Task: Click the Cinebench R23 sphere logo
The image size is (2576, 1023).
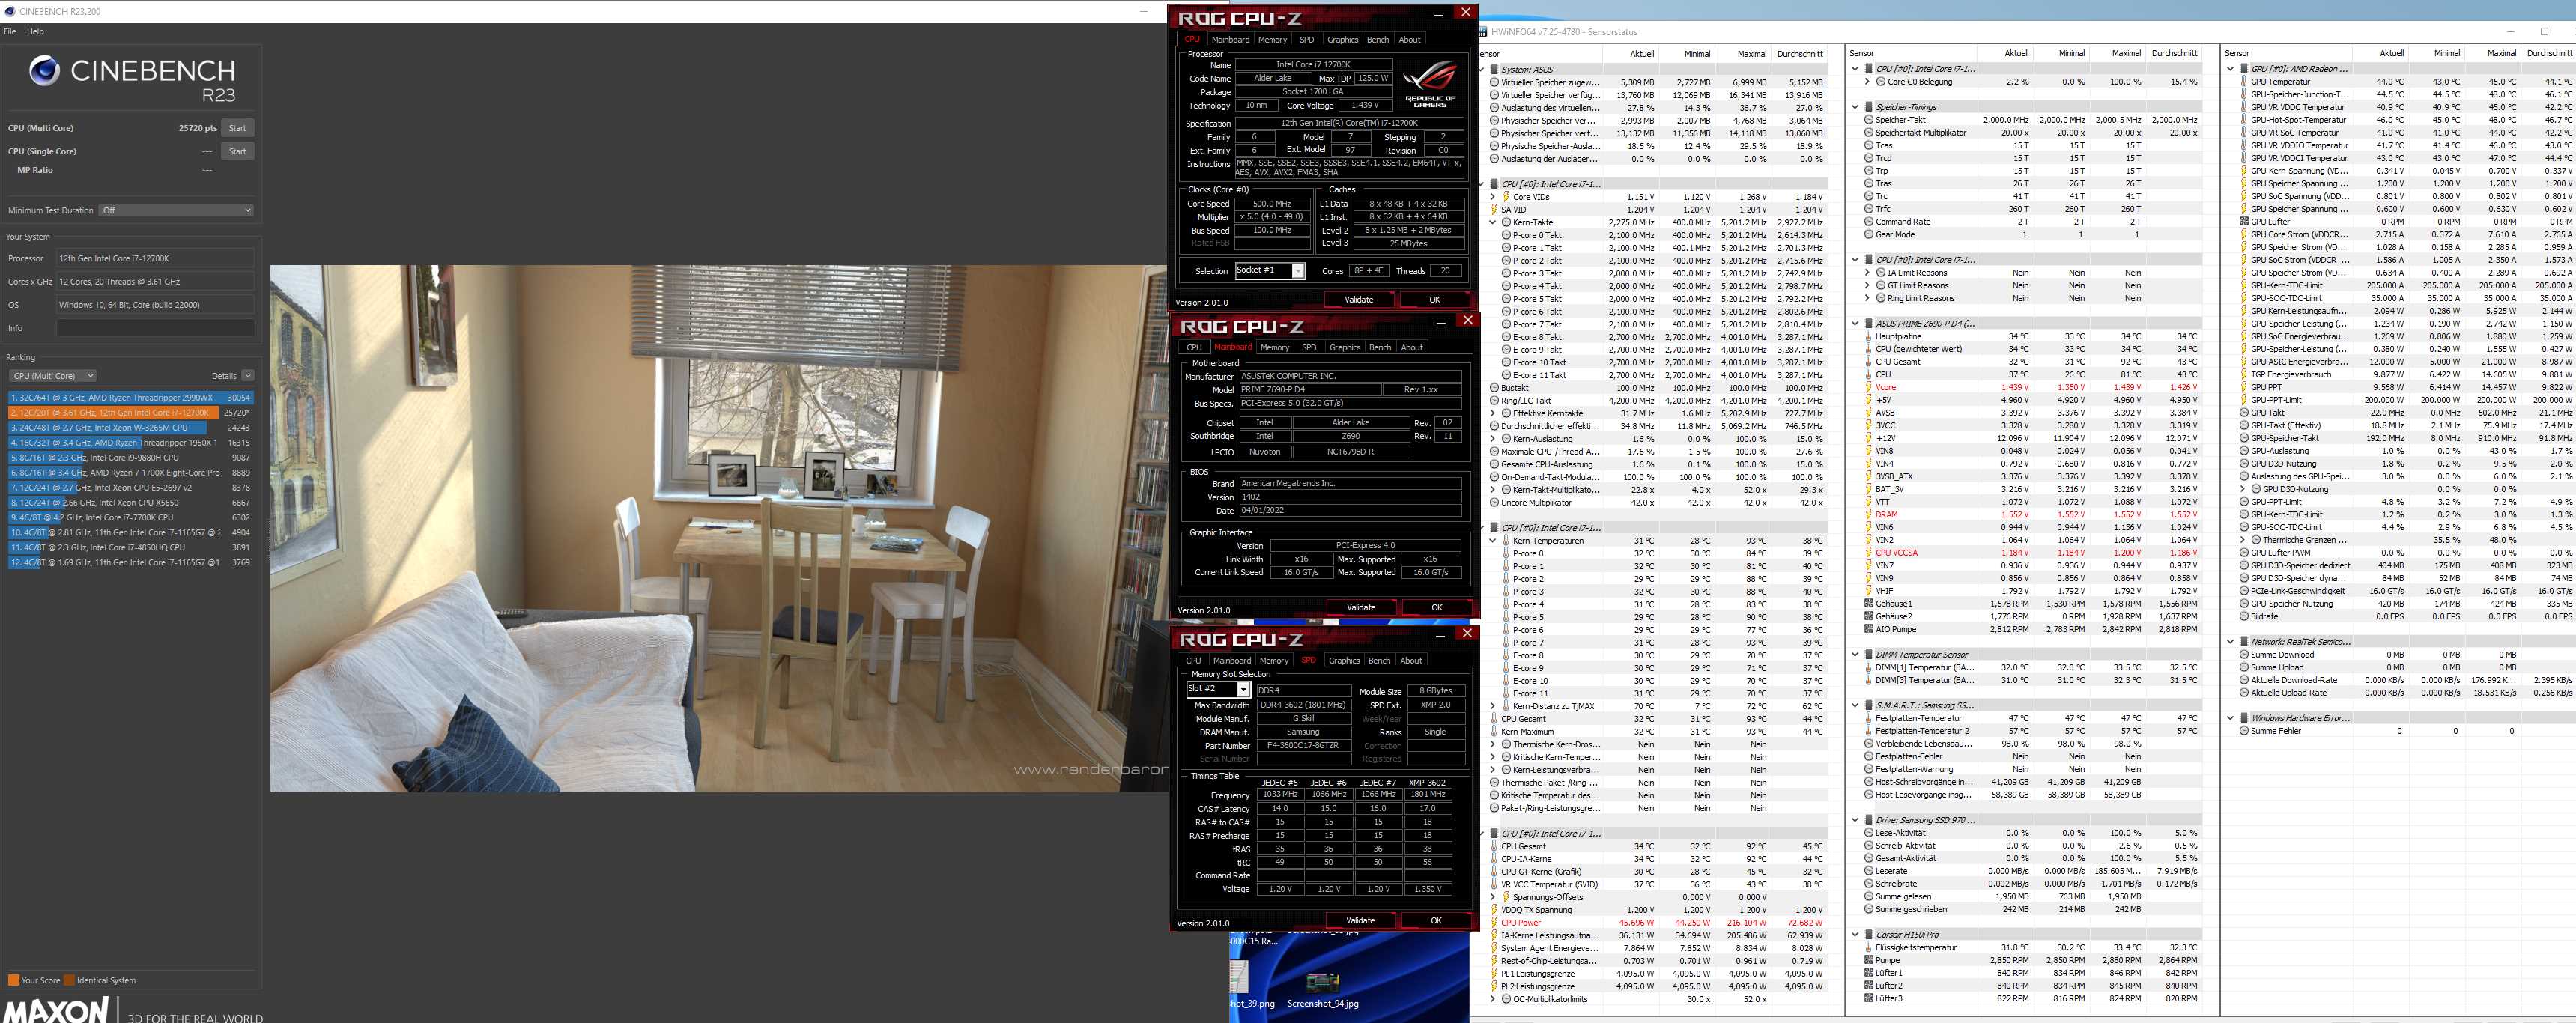Action: 44,71
